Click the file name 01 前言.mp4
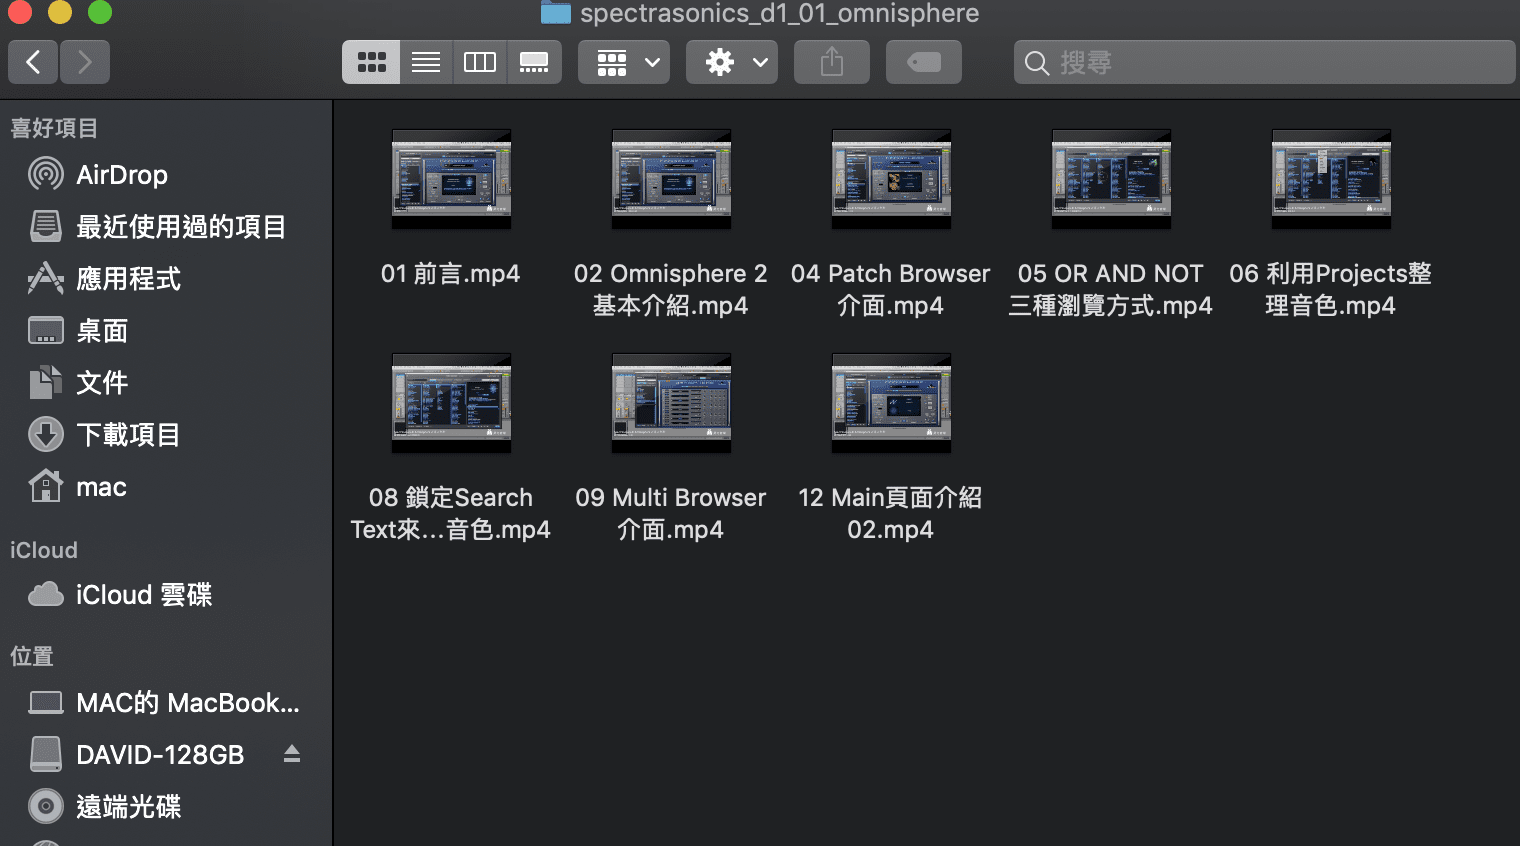The height and width of the screenshot is (846, 1520). (x=451, y=274)
